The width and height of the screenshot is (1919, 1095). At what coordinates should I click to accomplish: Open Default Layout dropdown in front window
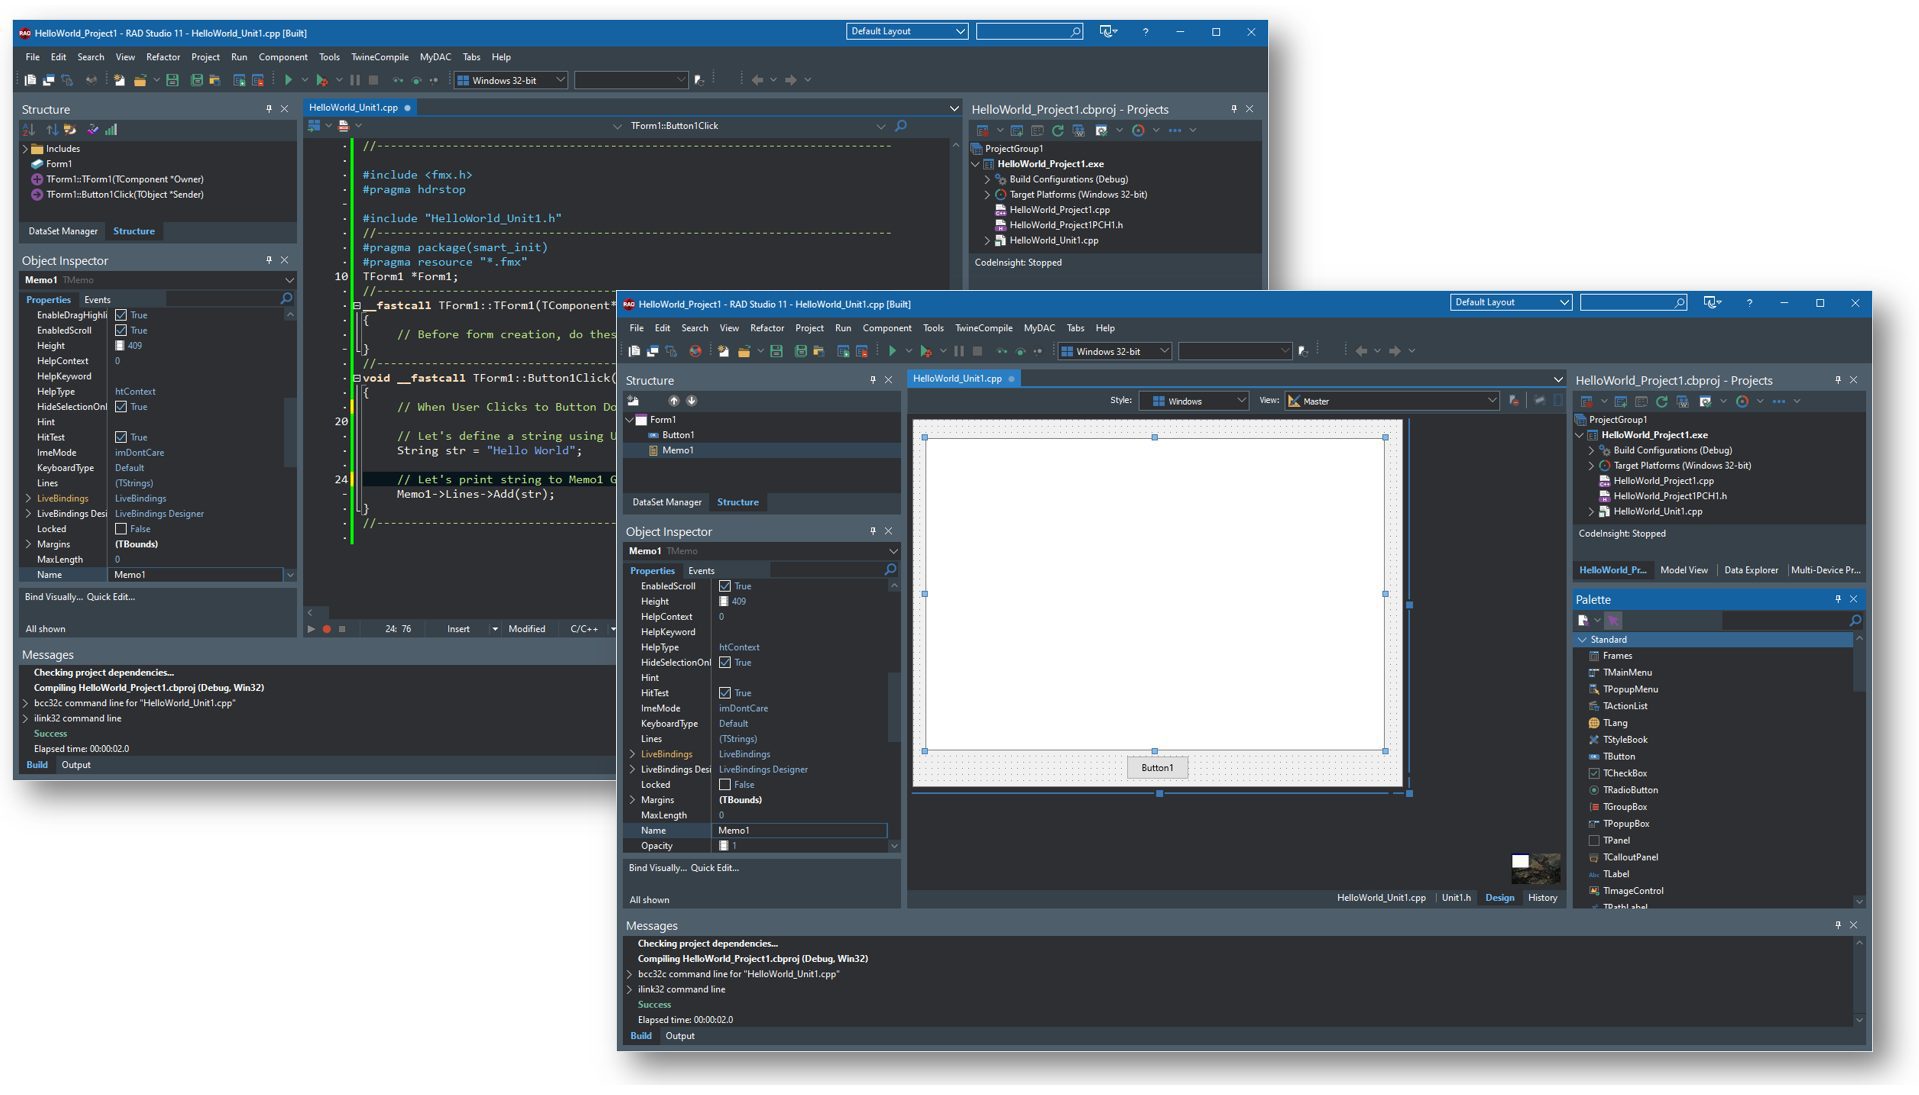click(1511, 302)
